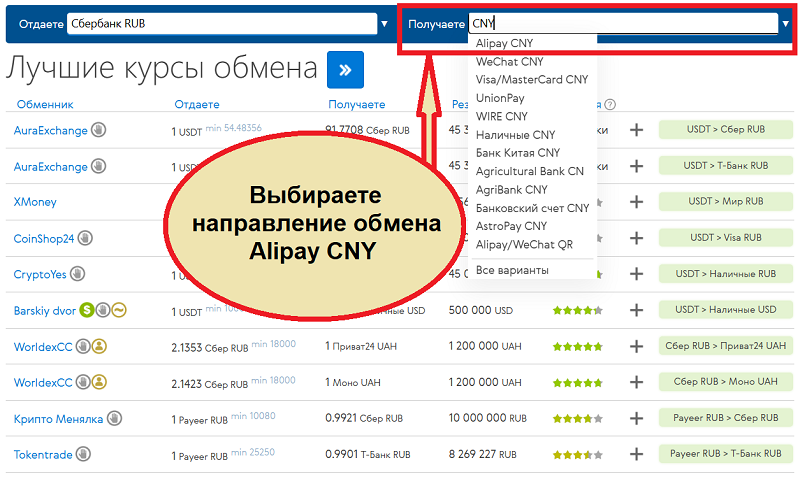Viewport: 800px width, 479px height.
Task: Click Payeer RUB > Т-Банк RUB button
Action: [x=726, y=453]
